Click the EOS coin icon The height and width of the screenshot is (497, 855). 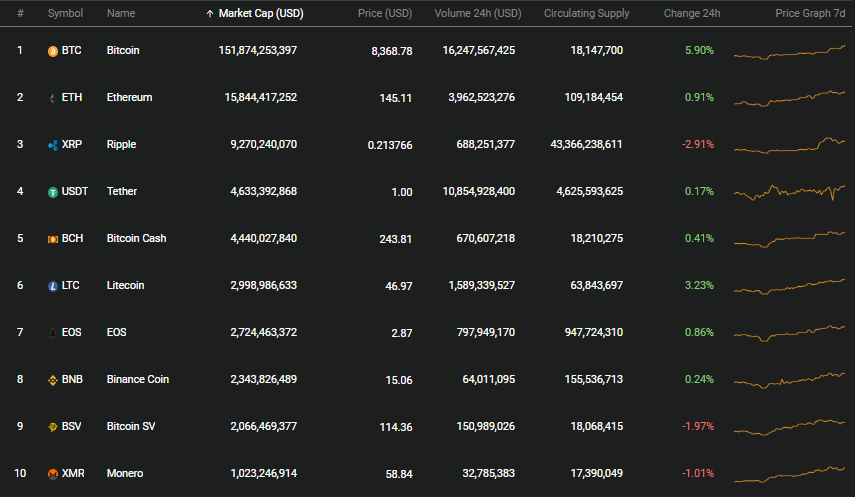53,333
